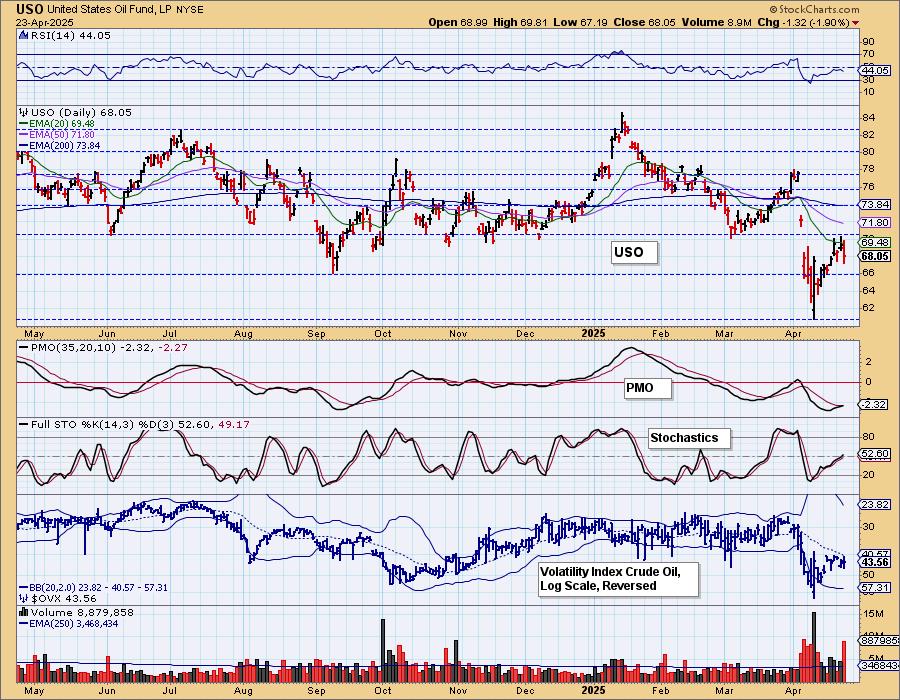The image size is (900, 700).
Task: Click the 52.60 stochastic value tag
Action: (x=875, y=454)
